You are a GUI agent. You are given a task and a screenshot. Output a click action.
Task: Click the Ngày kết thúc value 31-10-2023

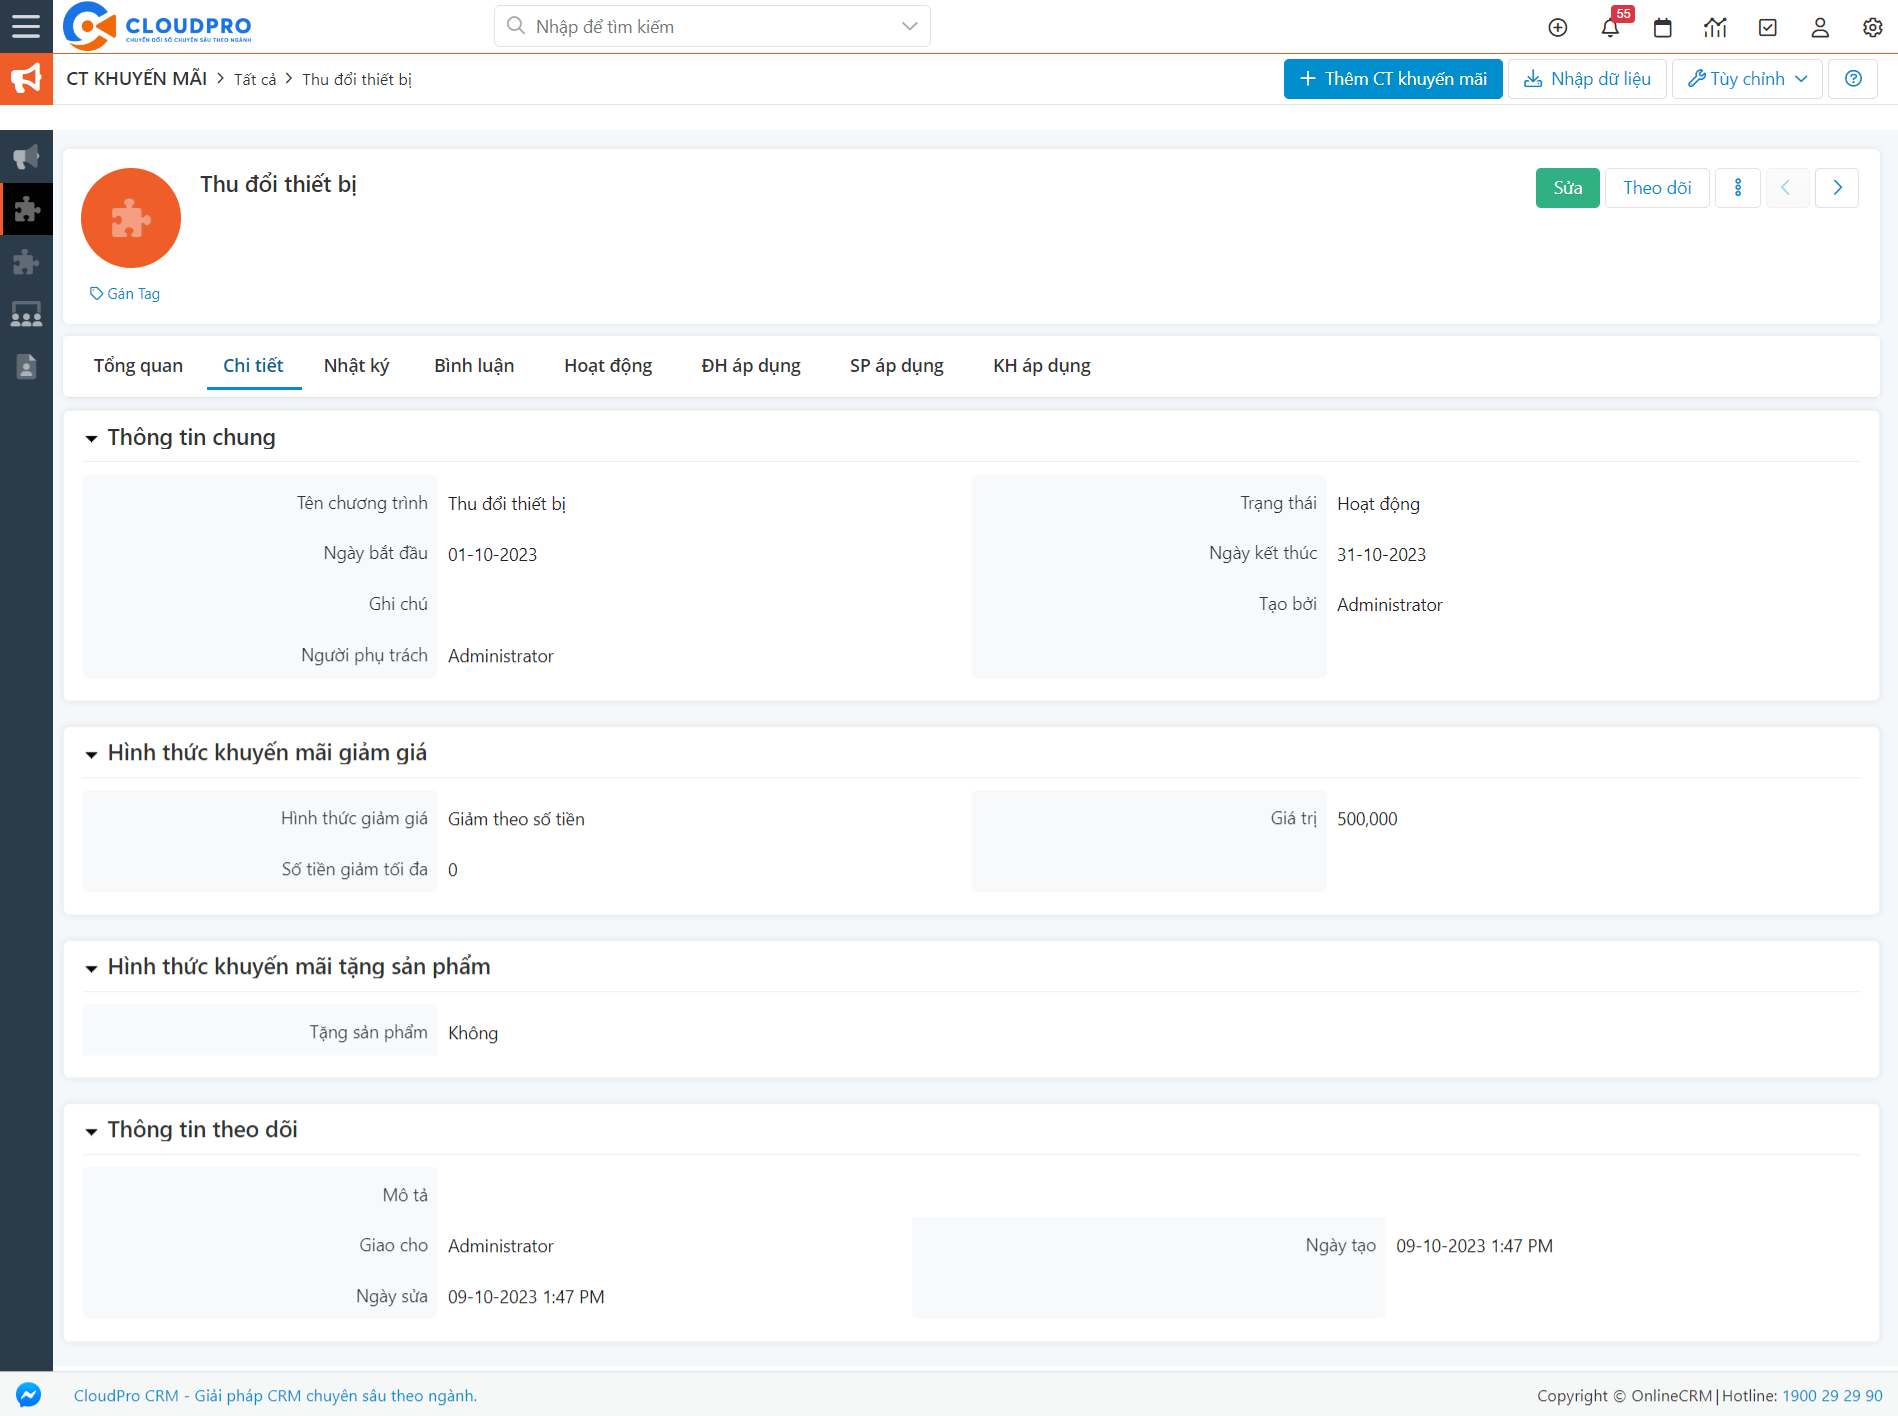click(1381, 555)
